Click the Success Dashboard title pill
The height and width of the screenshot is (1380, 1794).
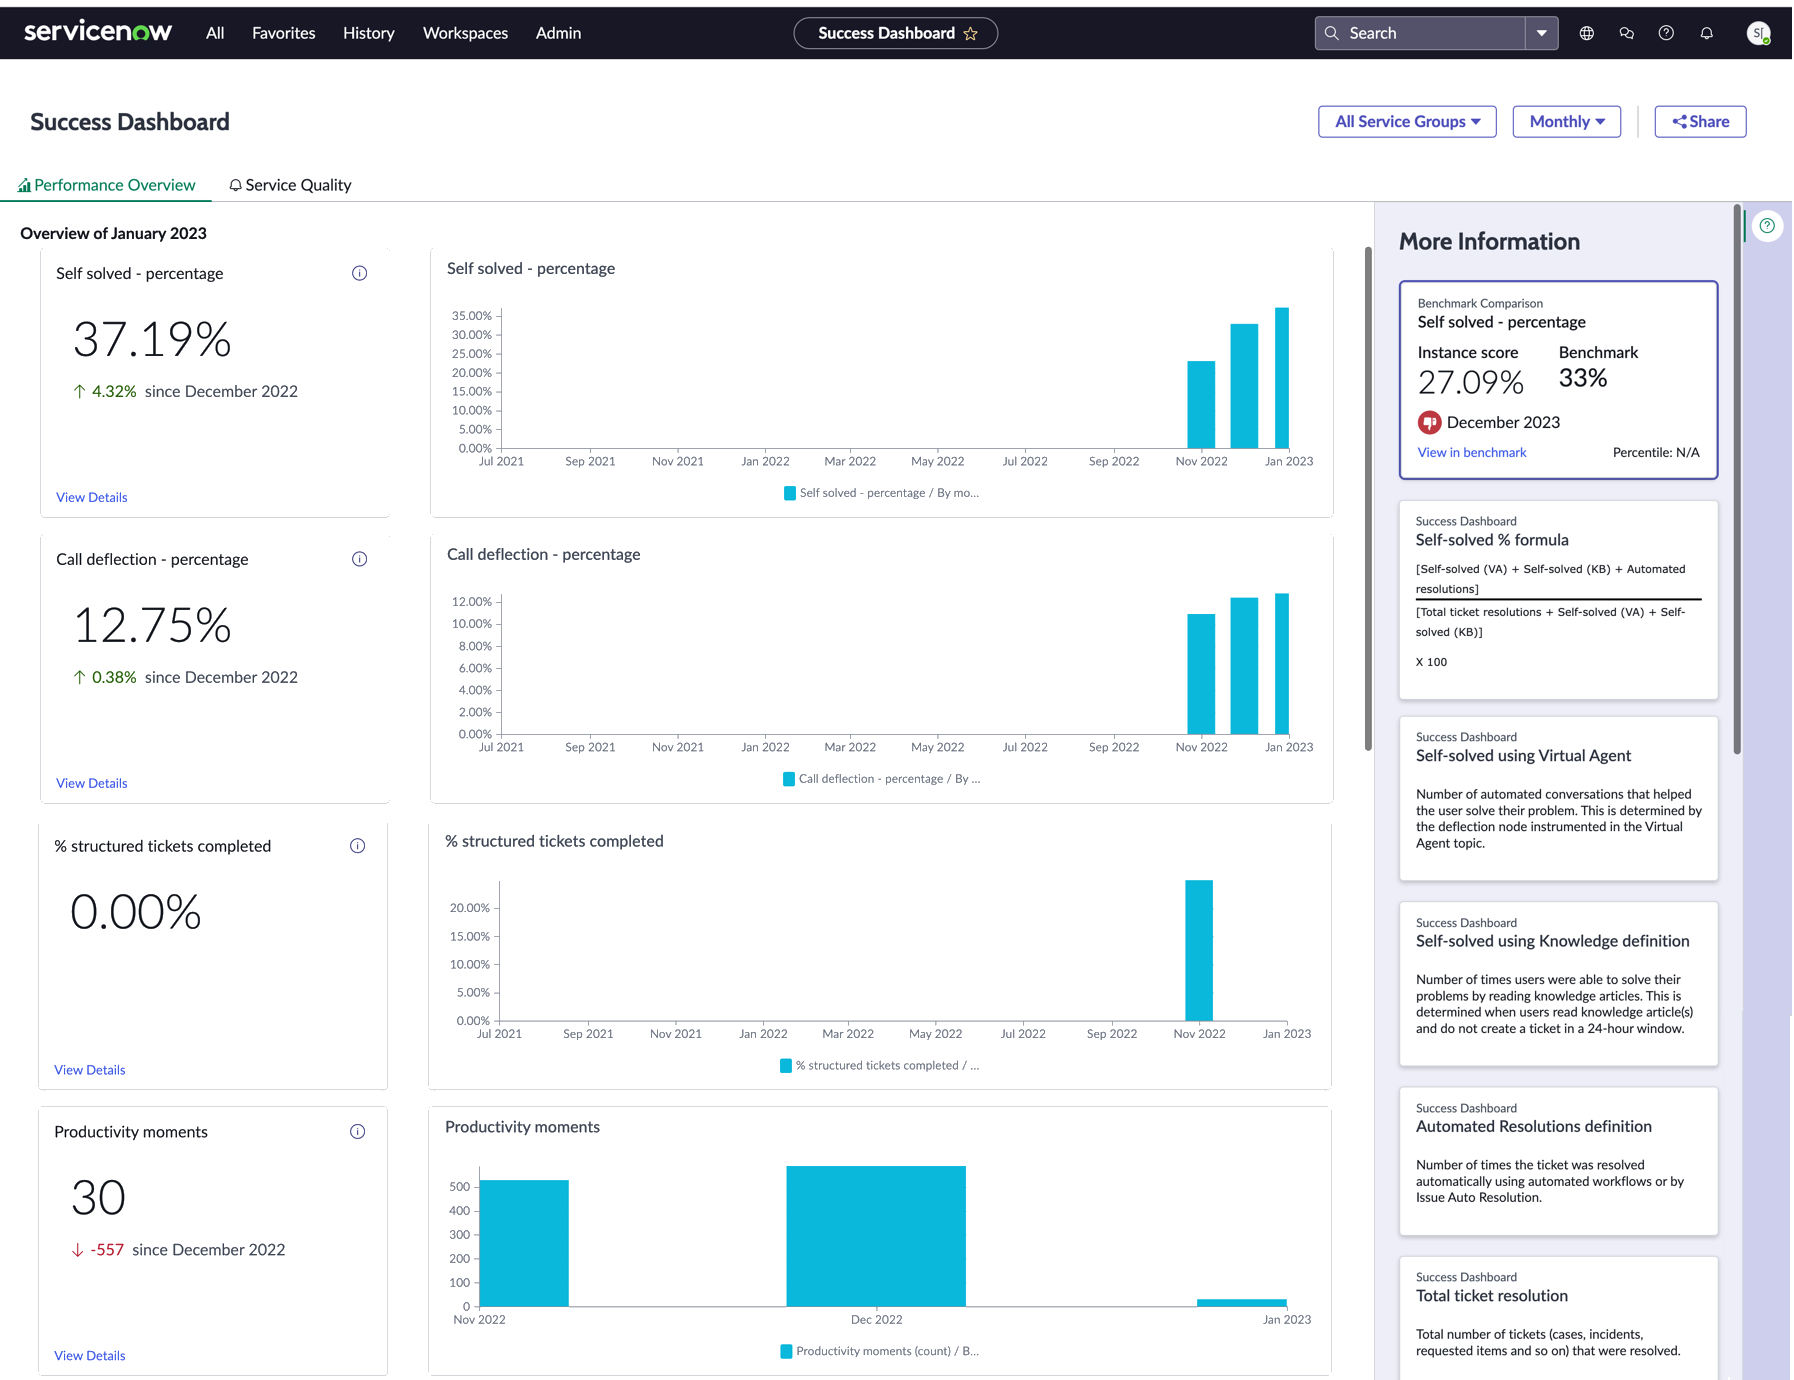[895, 33]
